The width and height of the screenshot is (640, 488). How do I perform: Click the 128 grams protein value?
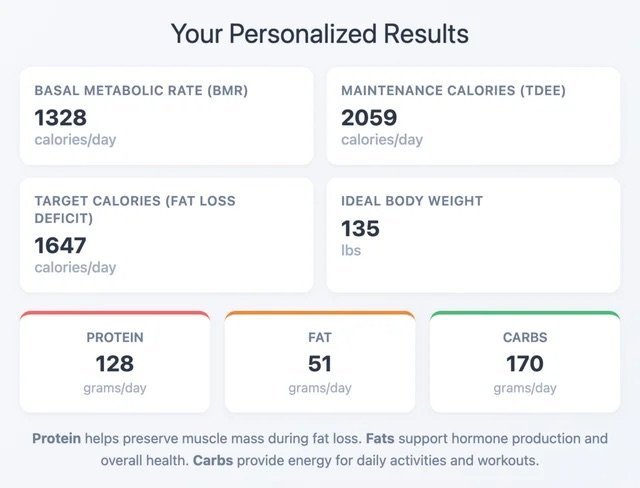[115, 363]
